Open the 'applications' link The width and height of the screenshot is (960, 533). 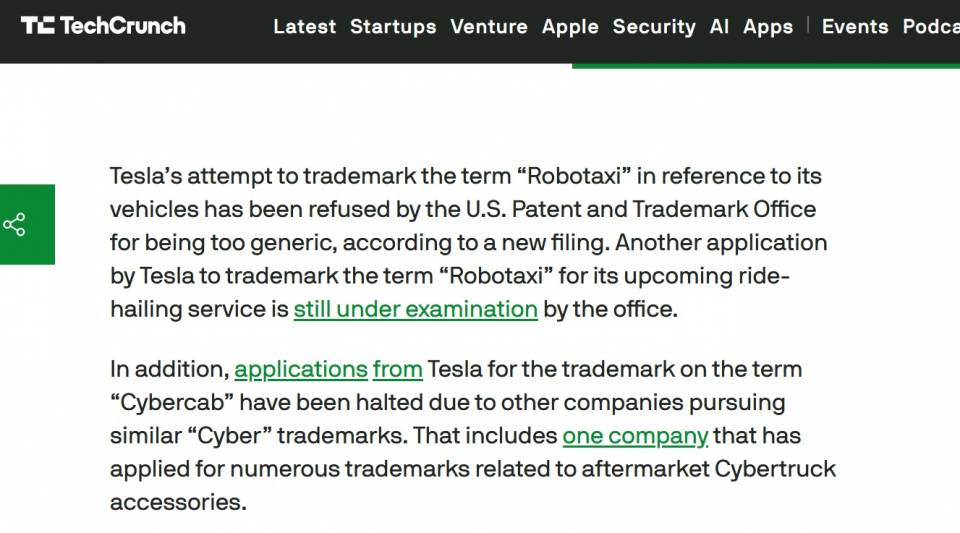(301, 370)
